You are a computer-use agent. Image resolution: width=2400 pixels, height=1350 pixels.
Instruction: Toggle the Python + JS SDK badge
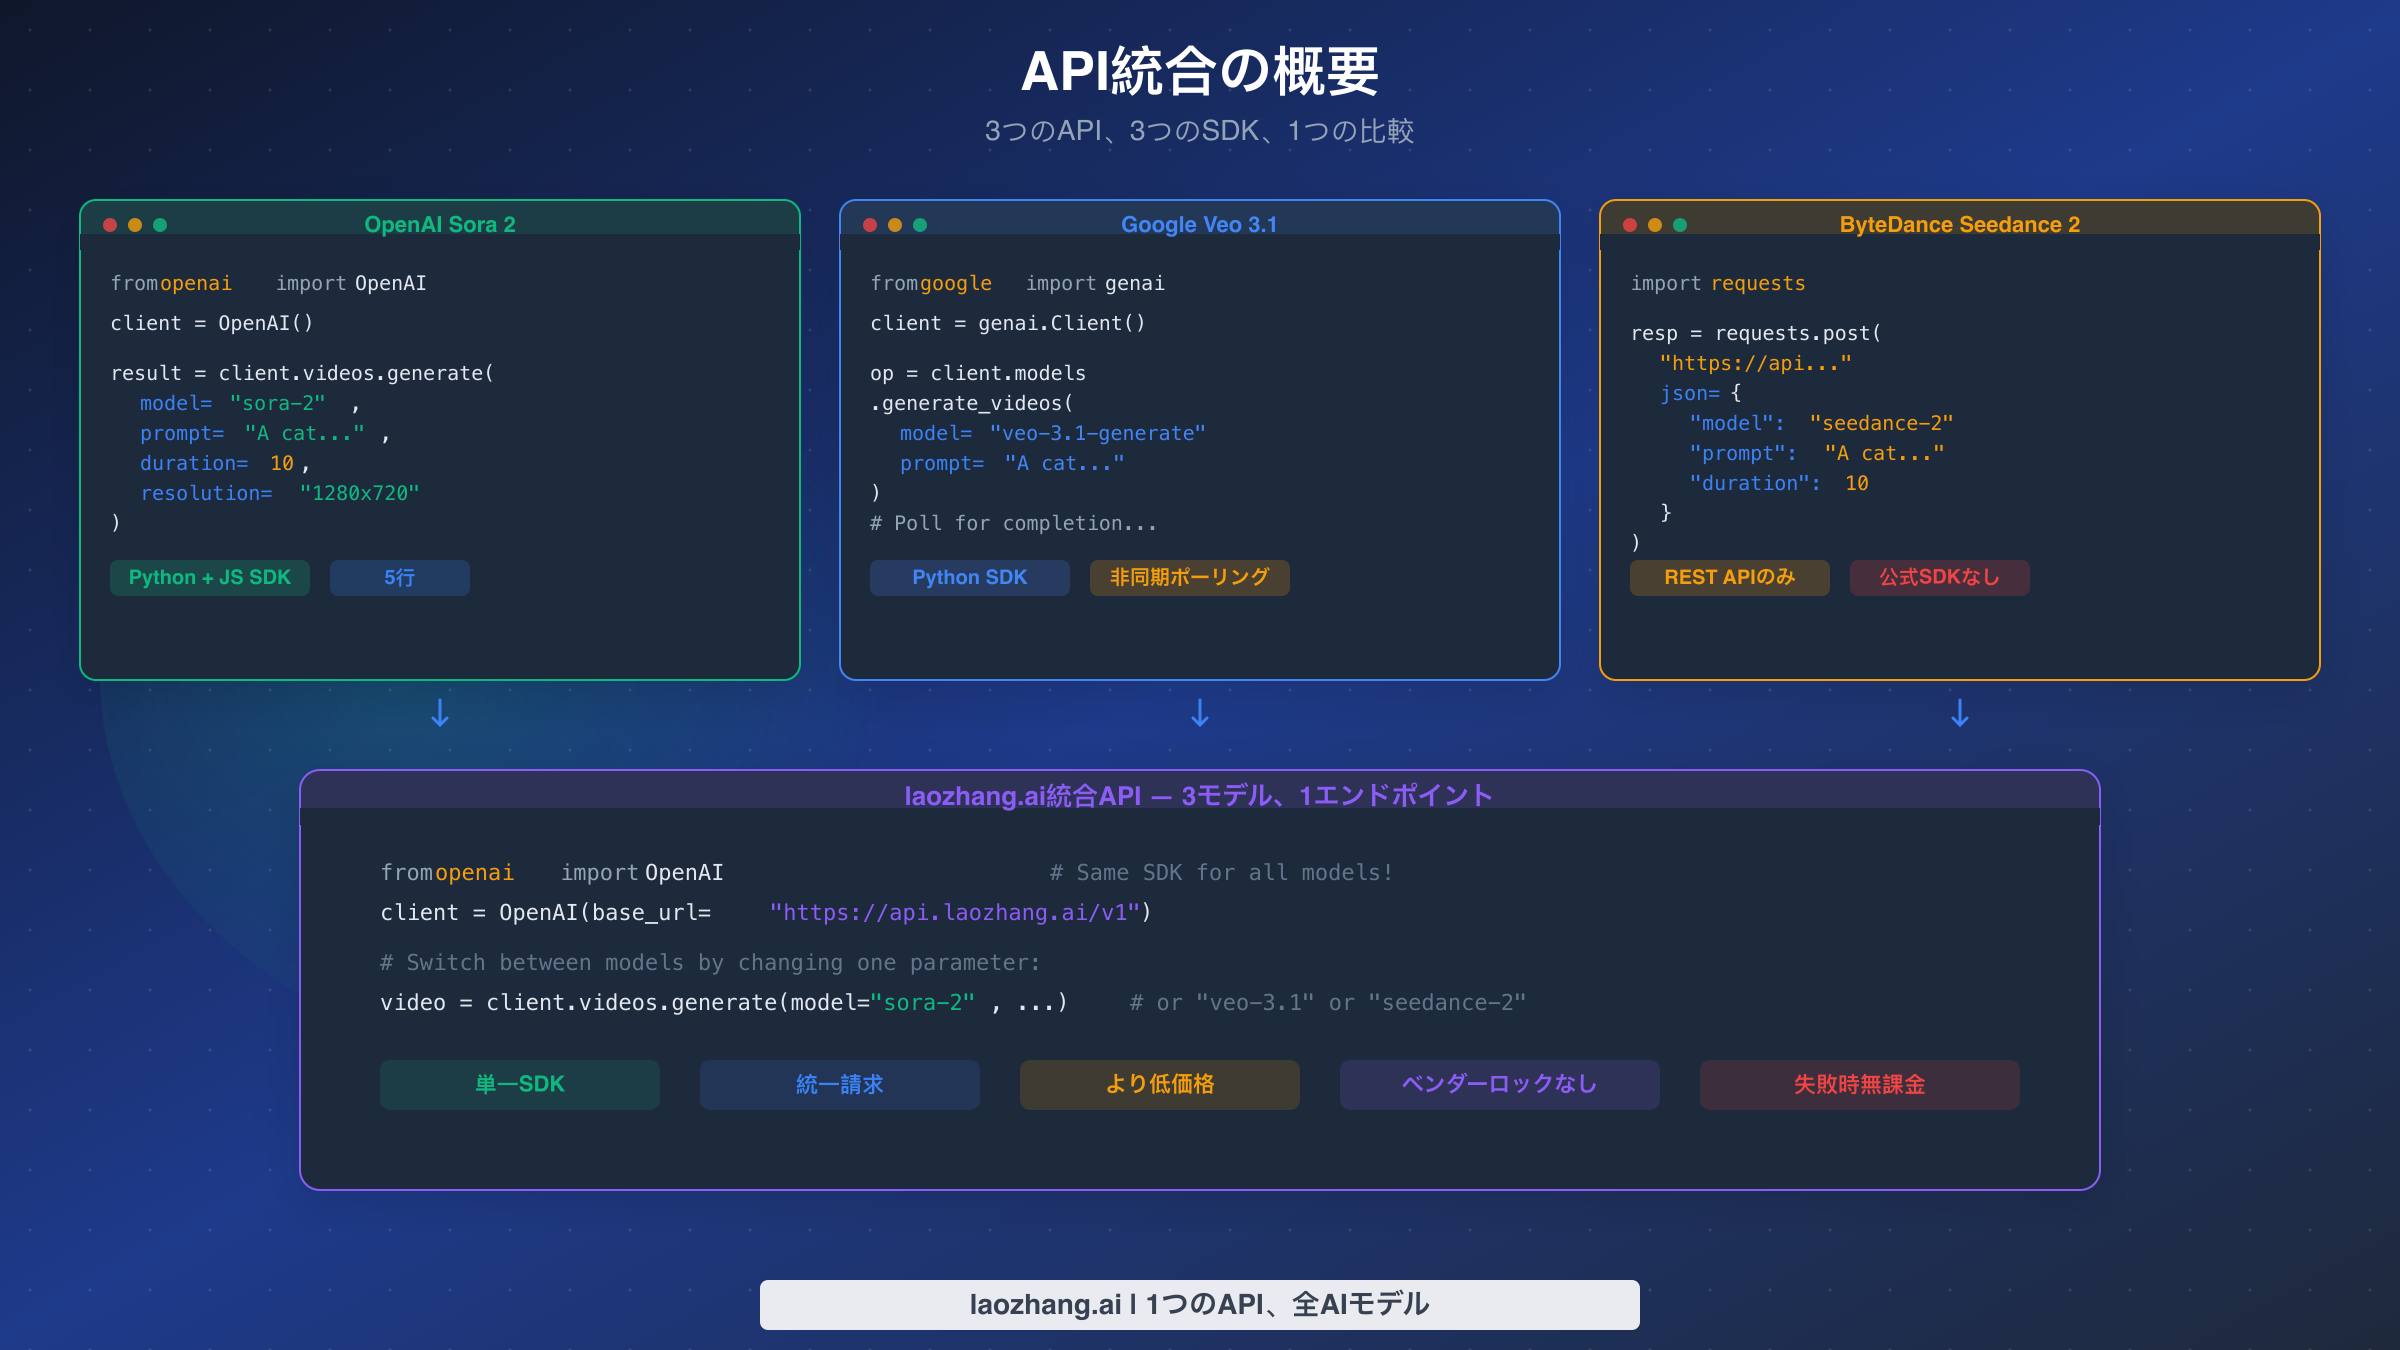(209, 577)
